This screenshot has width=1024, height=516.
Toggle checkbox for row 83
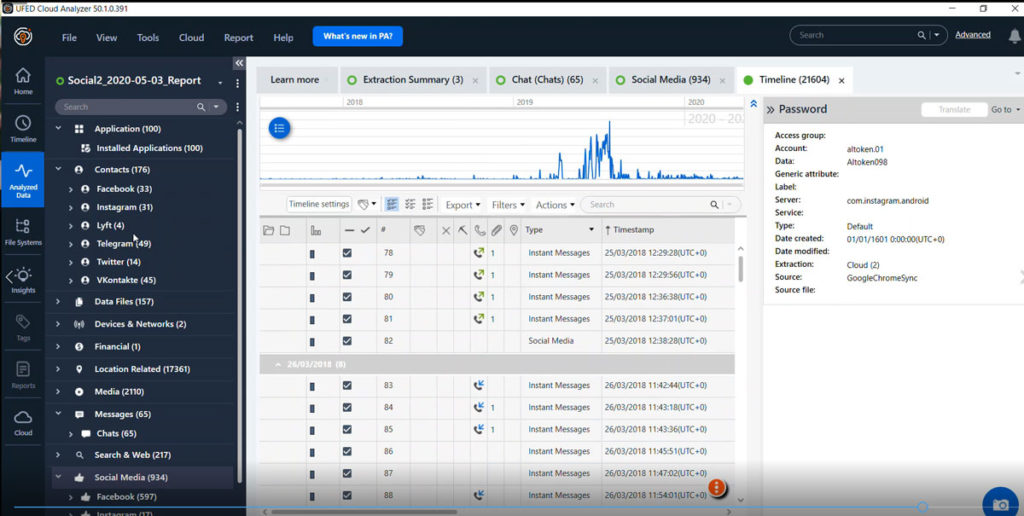point(347,385)
